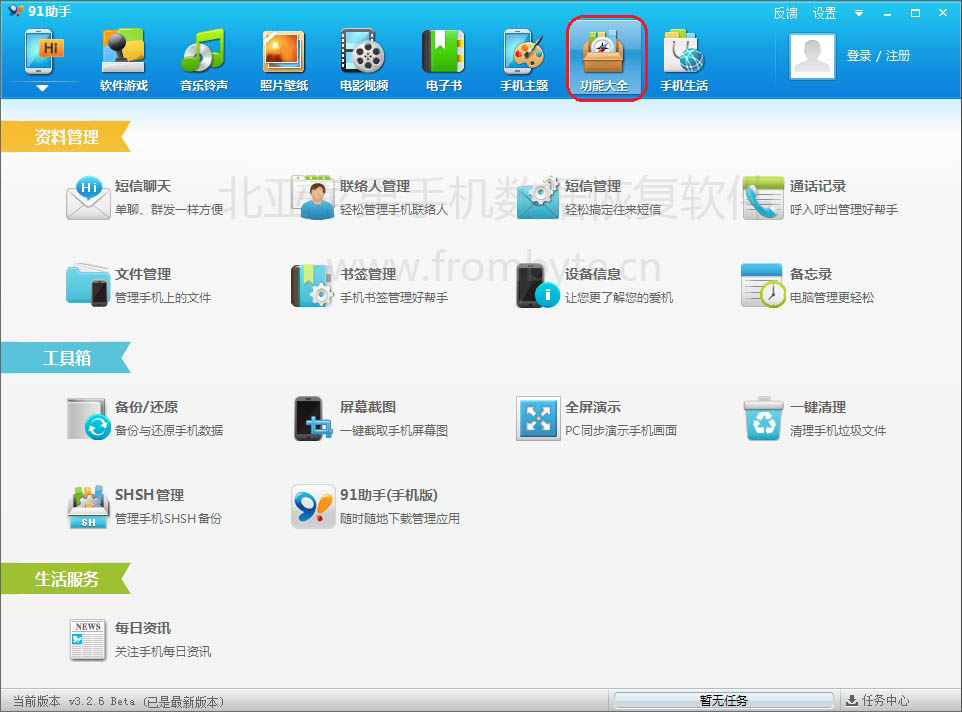Click the 短信管理 title text
Viewport: 962px width, 712px height.
[x=593, y=186]
